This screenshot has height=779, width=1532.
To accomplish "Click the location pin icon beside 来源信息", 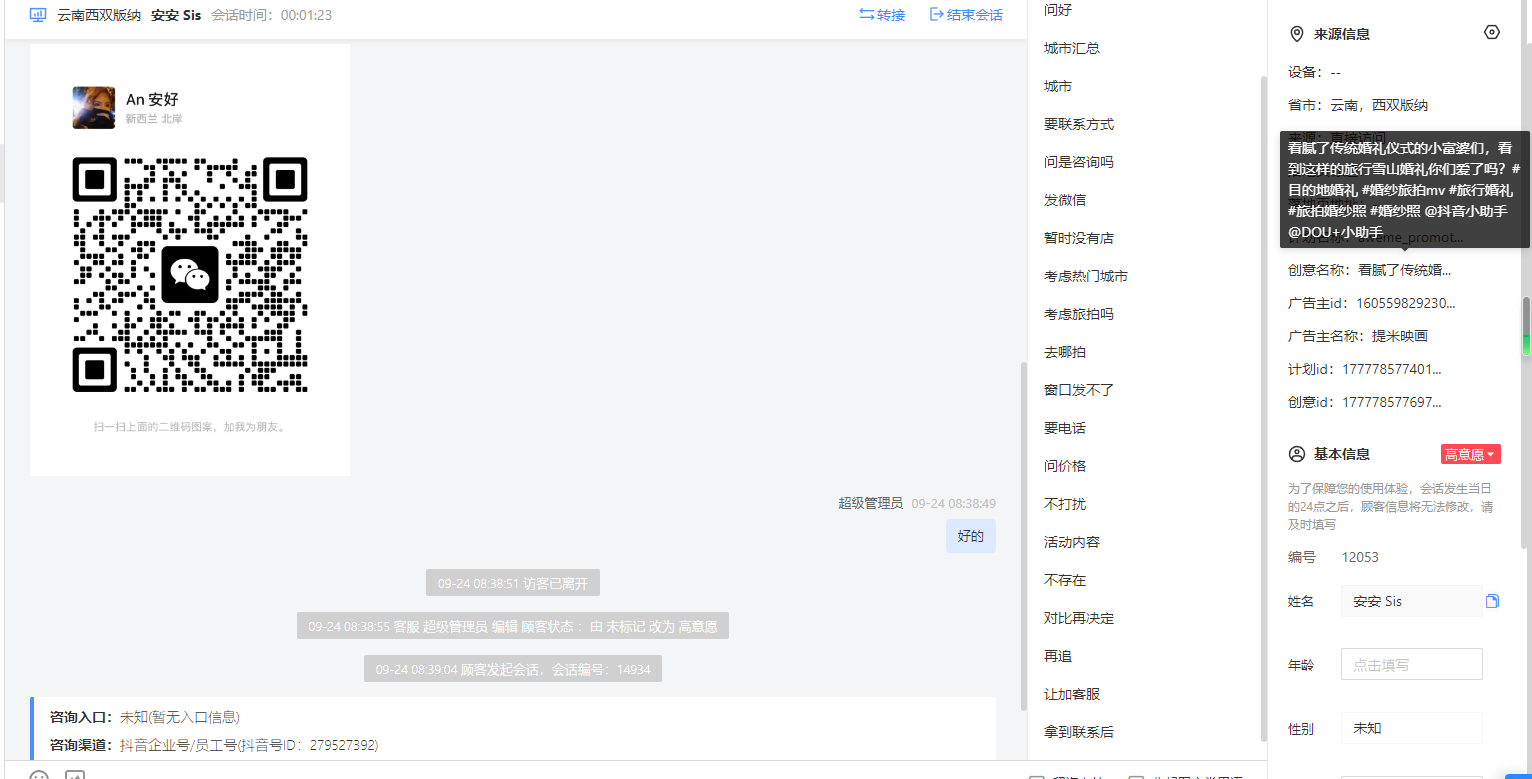I will click(x=1297, y=34).
